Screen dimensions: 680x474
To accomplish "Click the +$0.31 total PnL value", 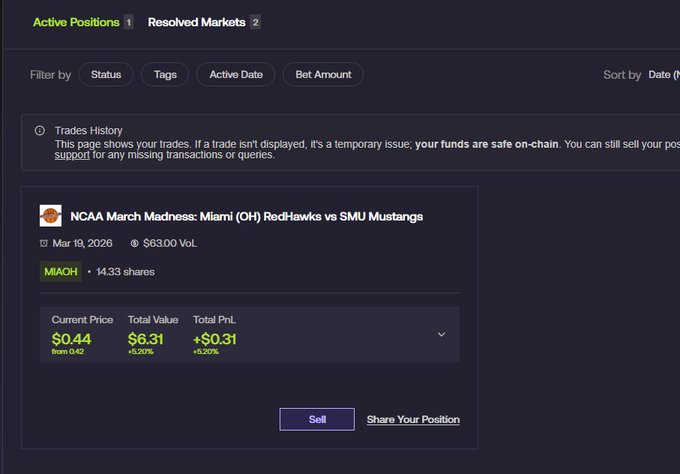I will (x=215, y=339).
